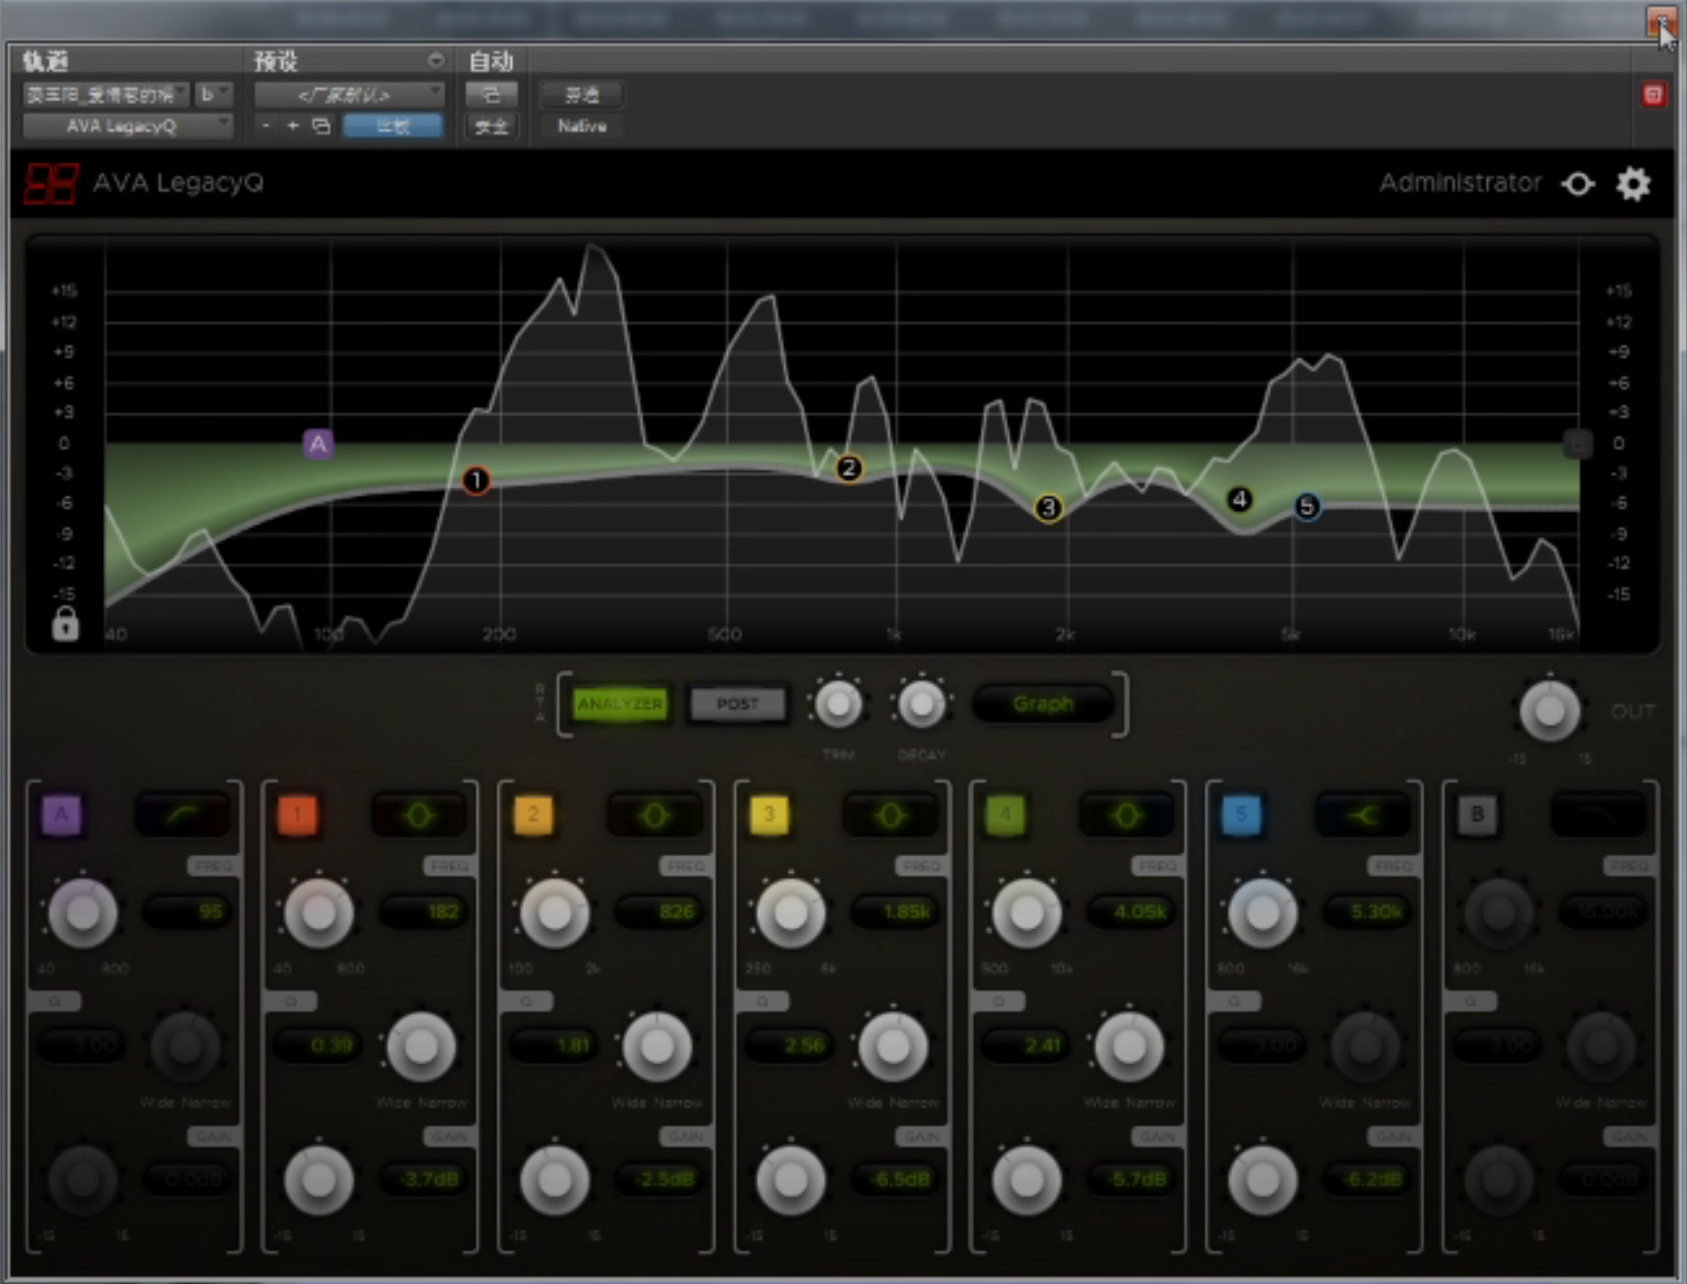Click band 1's bell filter shape icon

(x=418, y=816)
